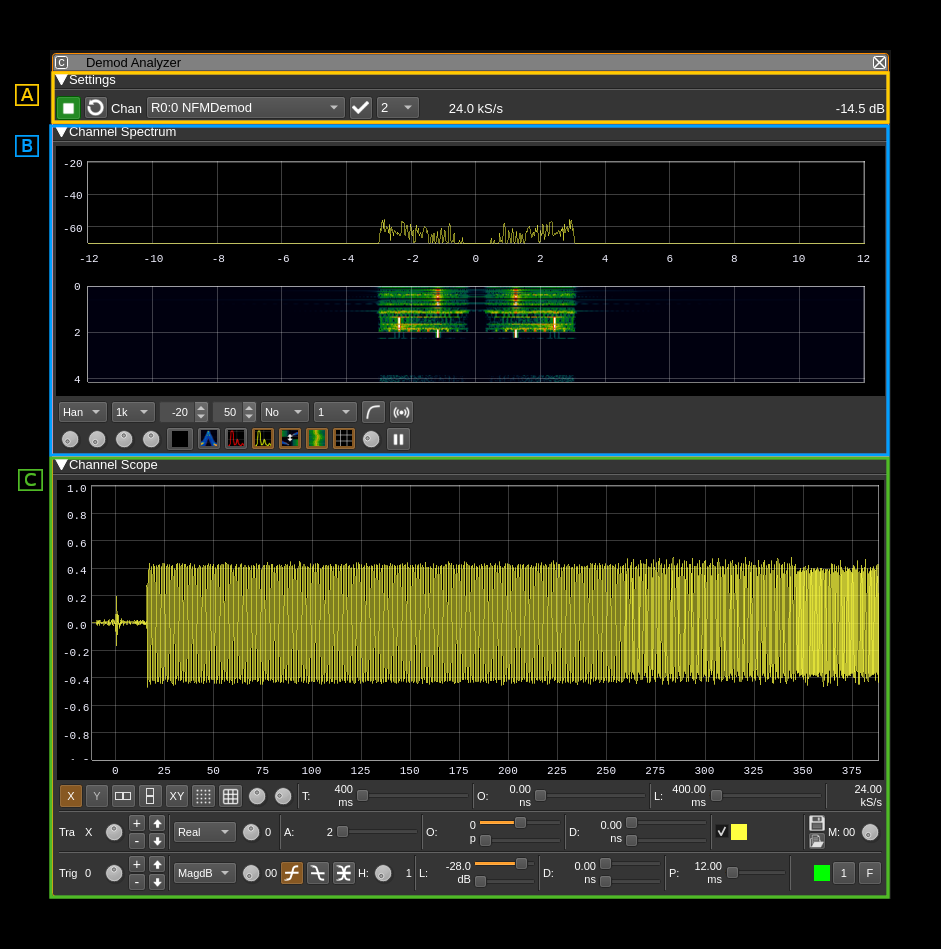Open the green trigger color swatch

click(822, 873)
